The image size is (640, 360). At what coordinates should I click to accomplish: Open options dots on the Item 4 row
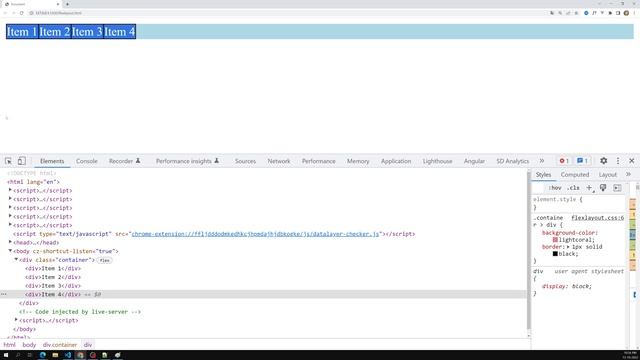pyautogui.click(x=4, y=294)
